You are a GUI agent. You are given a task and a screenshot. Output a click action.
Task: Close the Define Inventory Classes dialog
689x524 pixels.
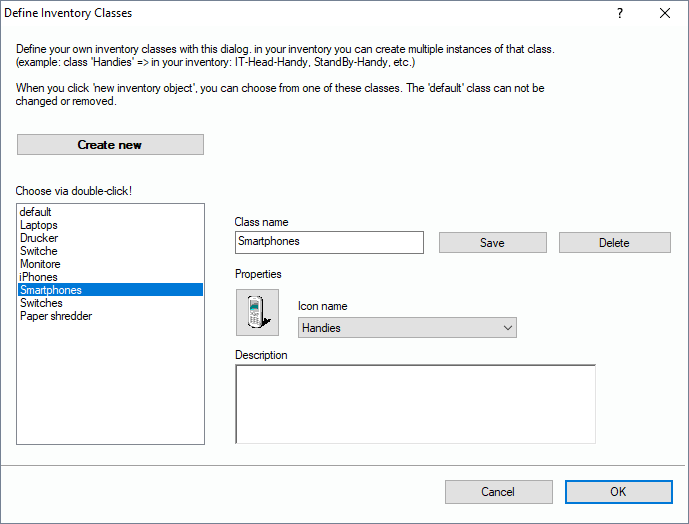(665, 14)
